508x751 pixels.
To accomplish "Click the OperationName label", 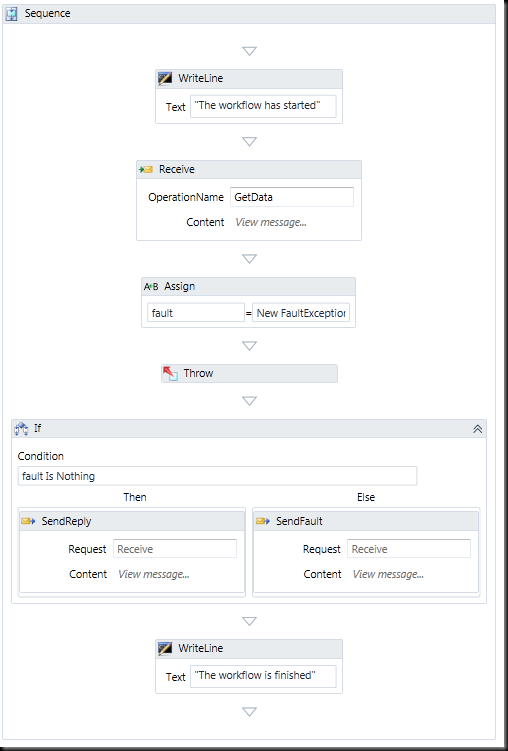I will [x=186, y=197].
